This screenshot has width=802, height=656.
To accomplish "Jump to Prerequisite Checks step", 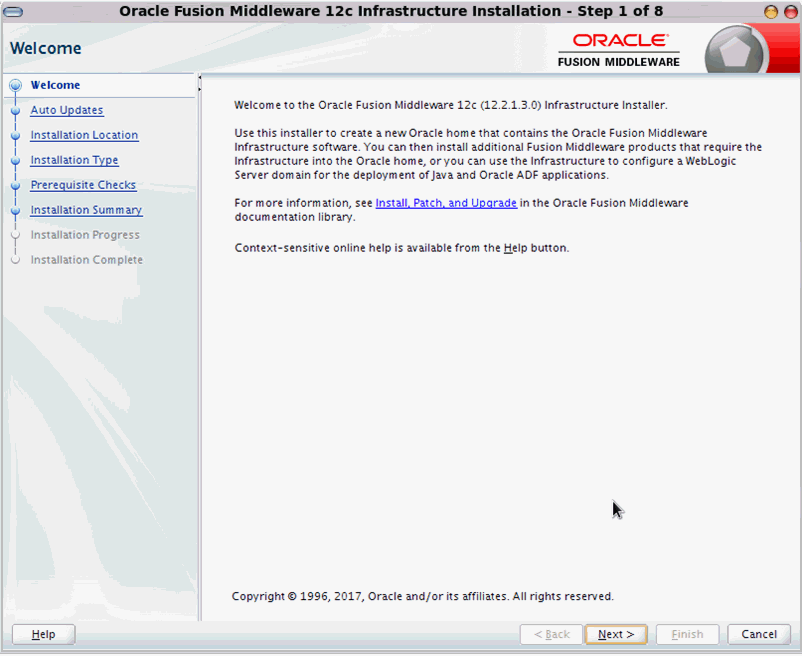I will [83, 185].
